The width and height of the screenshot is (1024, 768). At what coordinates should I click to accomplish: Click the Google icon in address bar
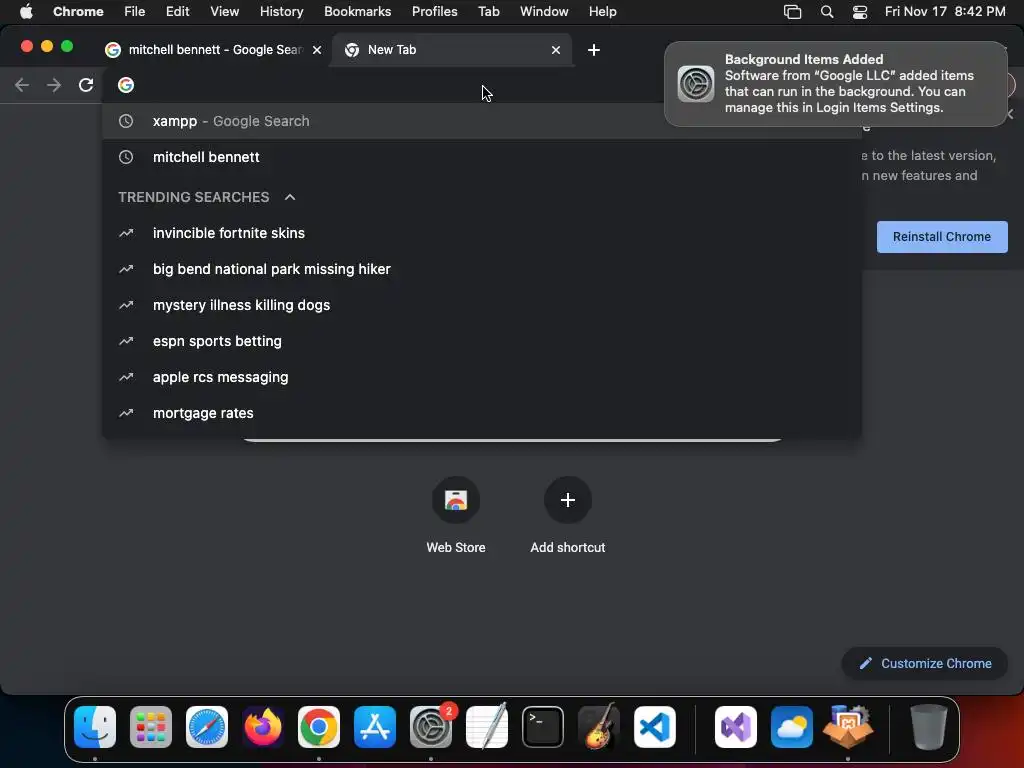point(126,85)
